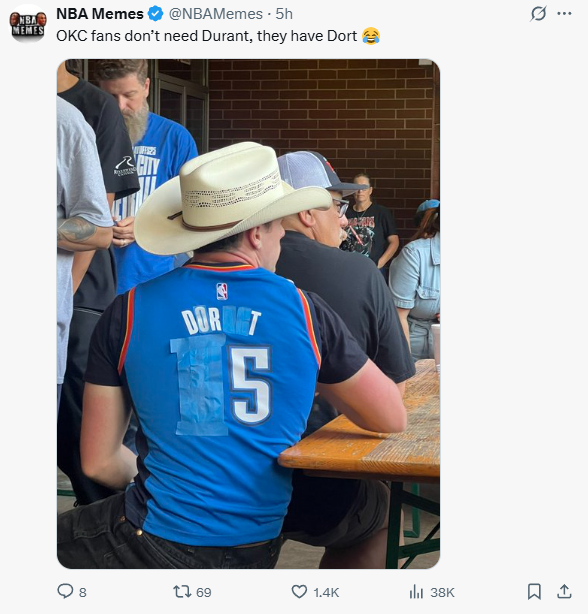The image size is (588, 614).
Task: Click the share upload arrow icon
Action: tap(564, 592)
